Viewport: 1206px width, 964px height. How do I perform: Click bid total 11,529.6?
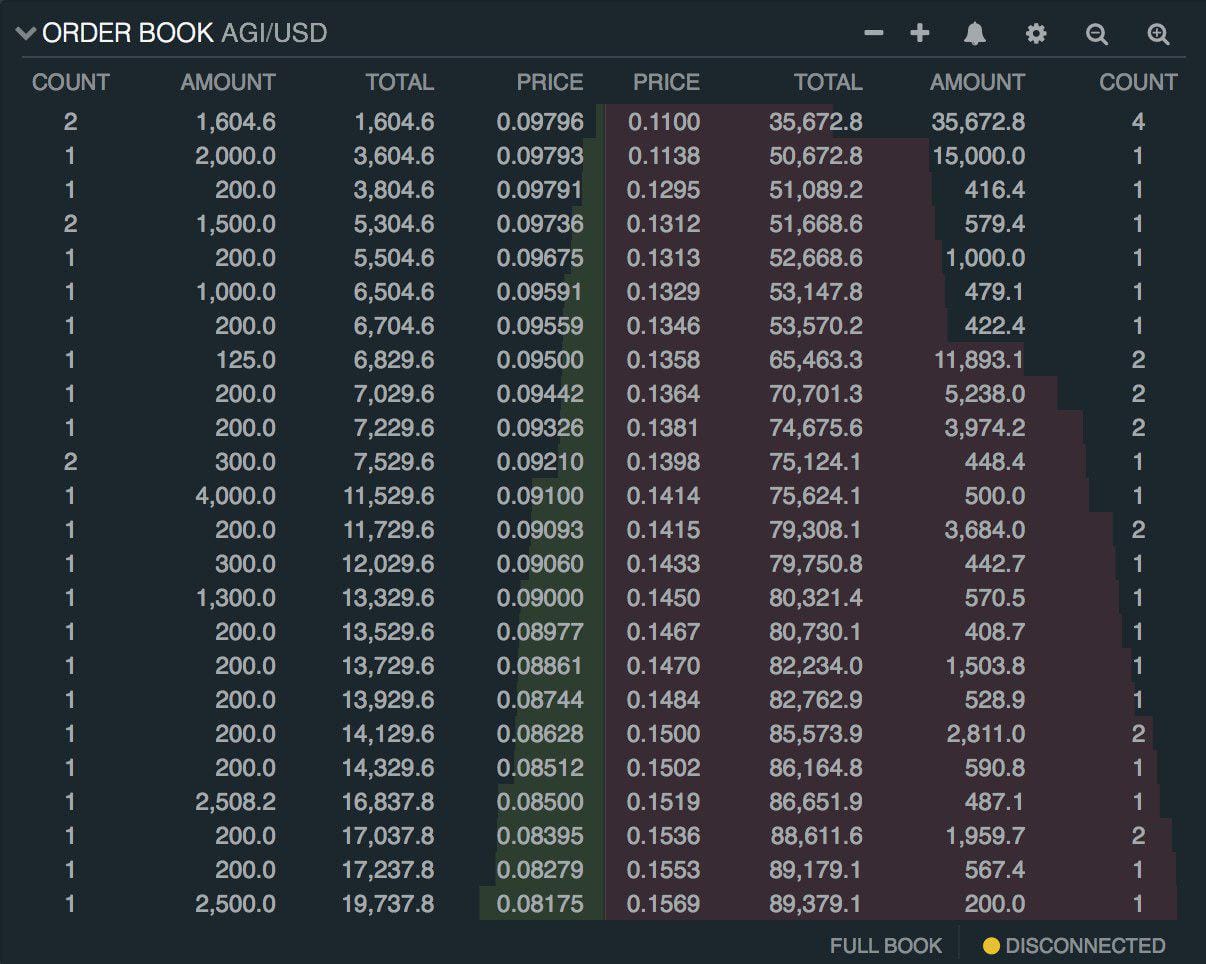pos(388,496)
